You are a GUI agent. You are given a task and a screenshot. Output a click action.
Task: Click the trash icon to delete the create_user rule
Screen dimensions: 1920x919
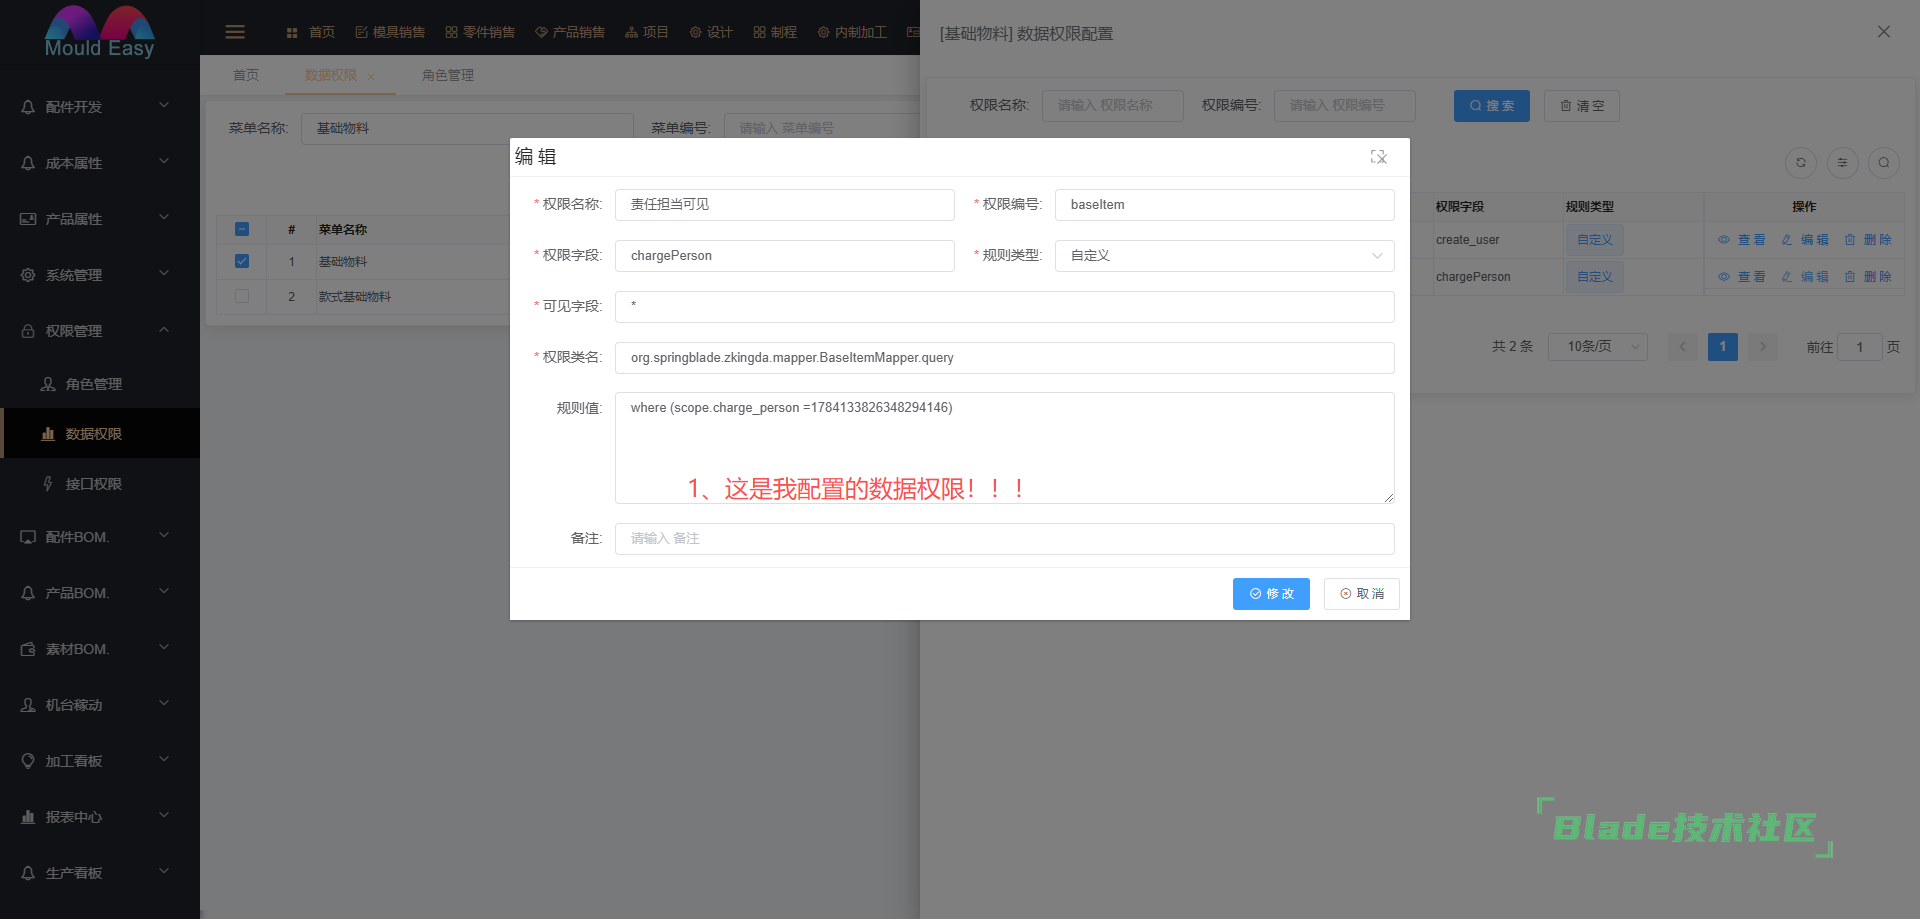1850,240
